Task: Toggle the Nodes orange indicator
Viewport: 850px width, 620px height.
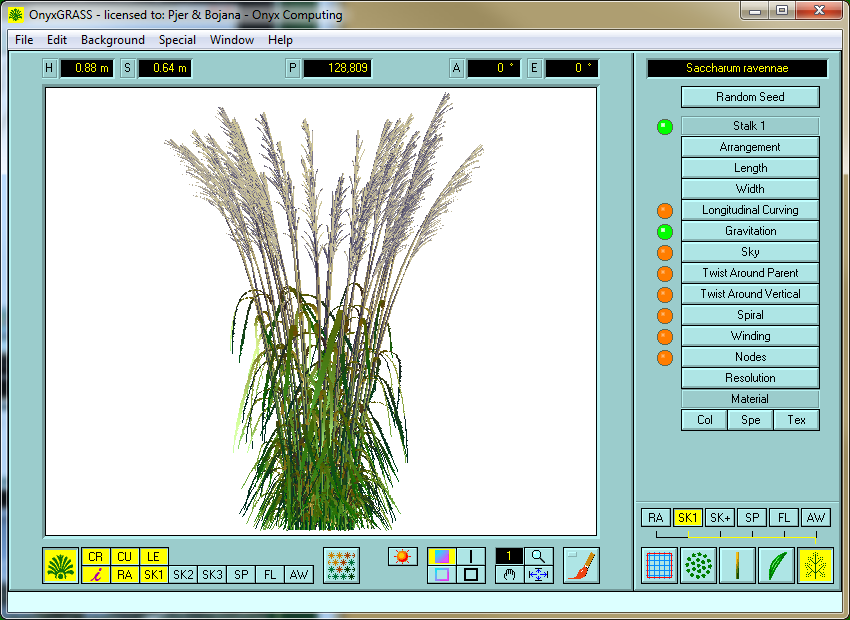Action: click(665, 358)
